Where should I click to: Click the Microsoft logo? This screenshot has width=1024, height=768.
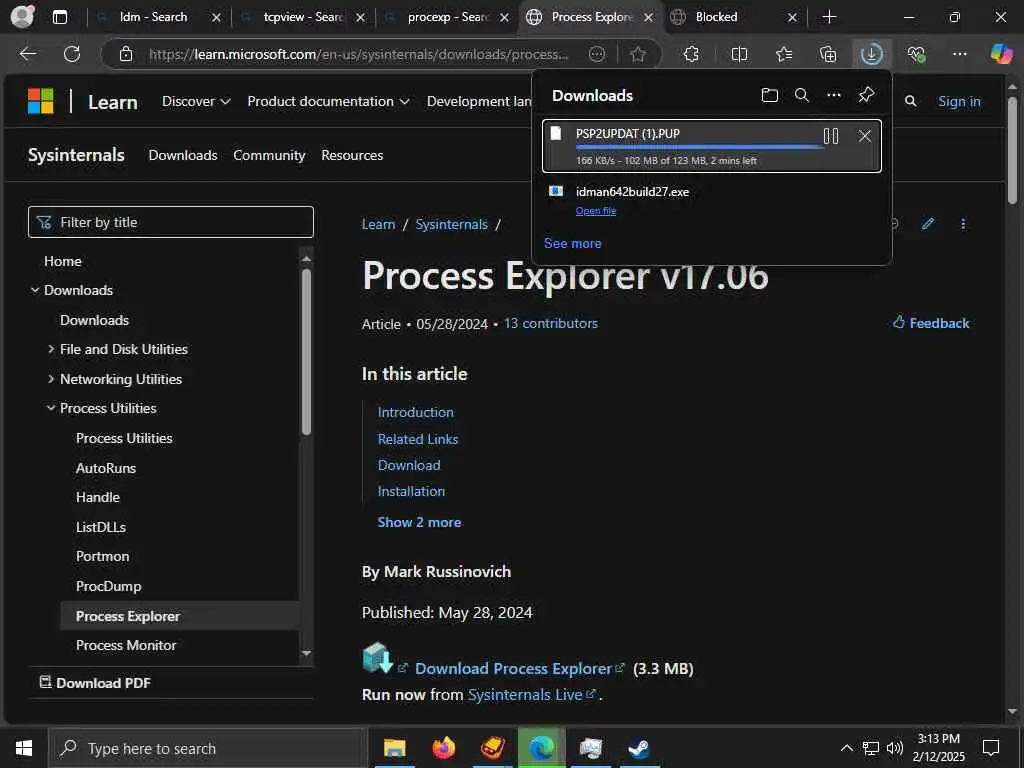point(40,101)
